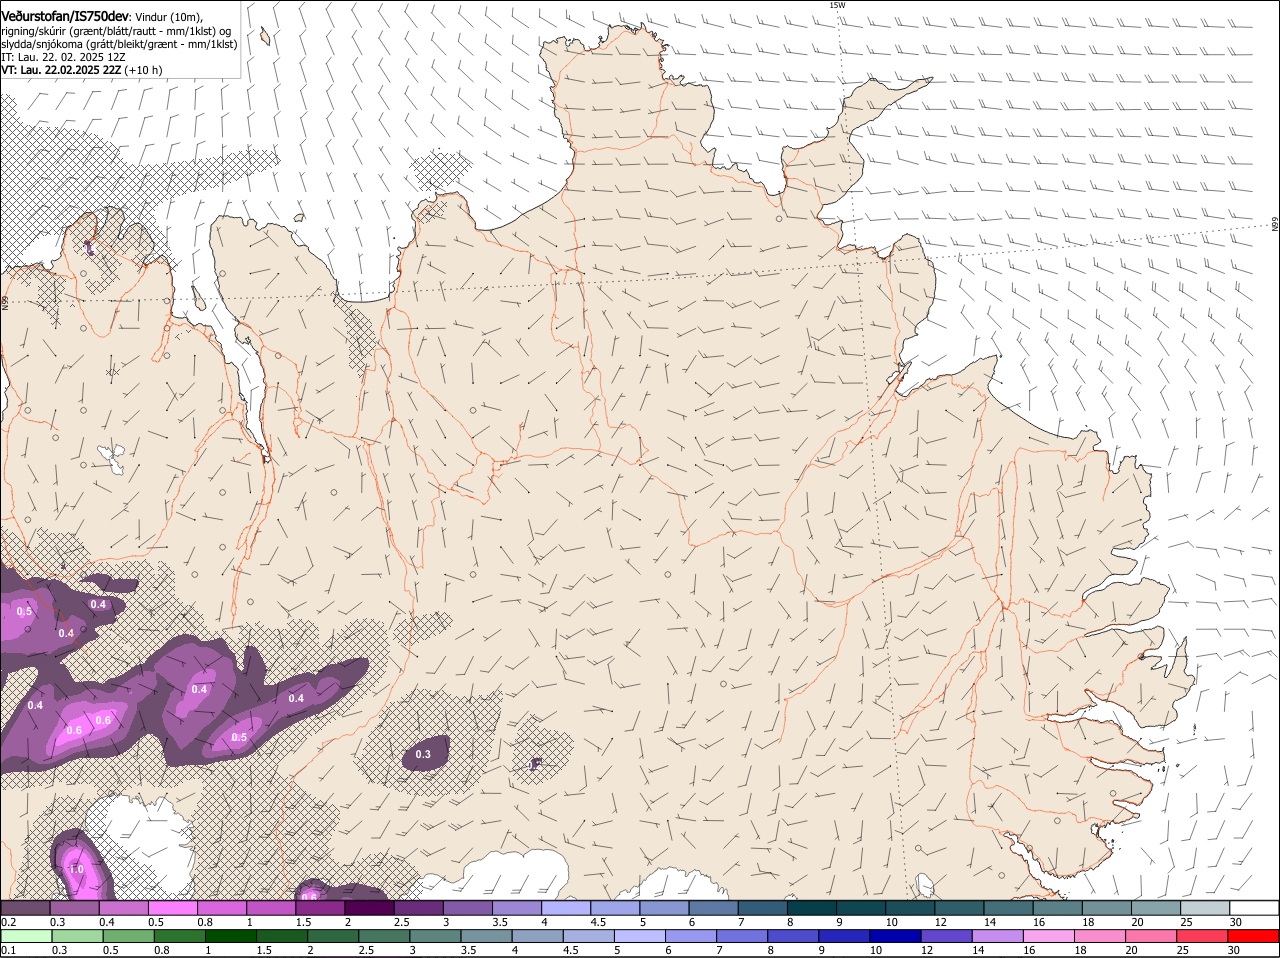Click the 0.2 label under the snow legend
Screen dimensions: 1280x958
coord(8,922)
